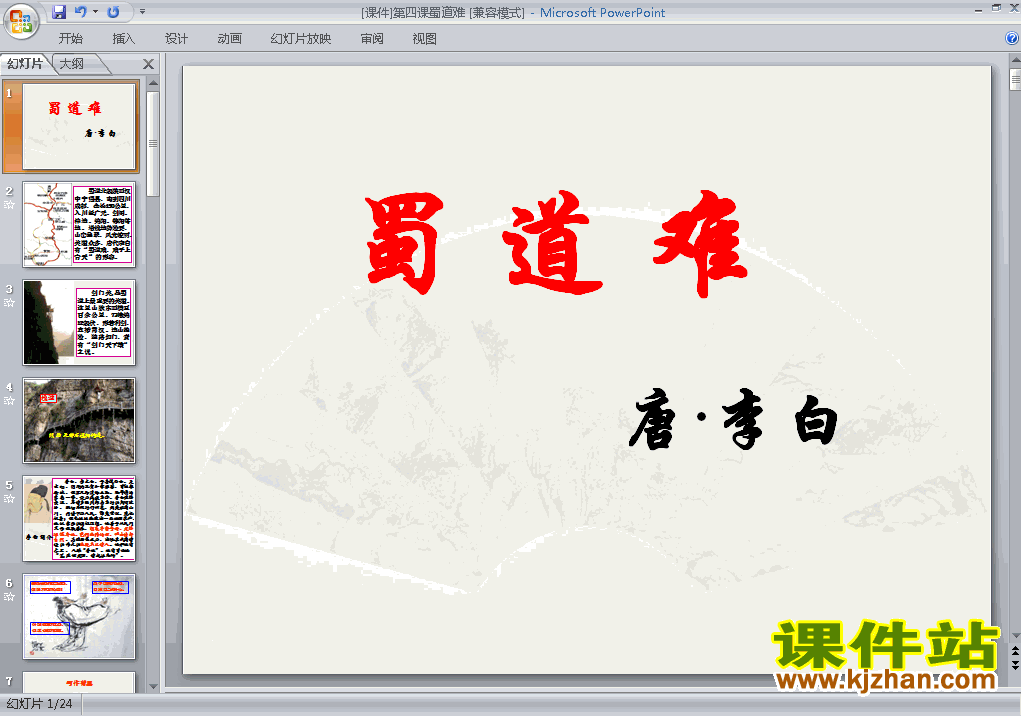This screenshot has width=1021, height=717.
Task: Redo the last action
Action: click(x=113, y=12)
